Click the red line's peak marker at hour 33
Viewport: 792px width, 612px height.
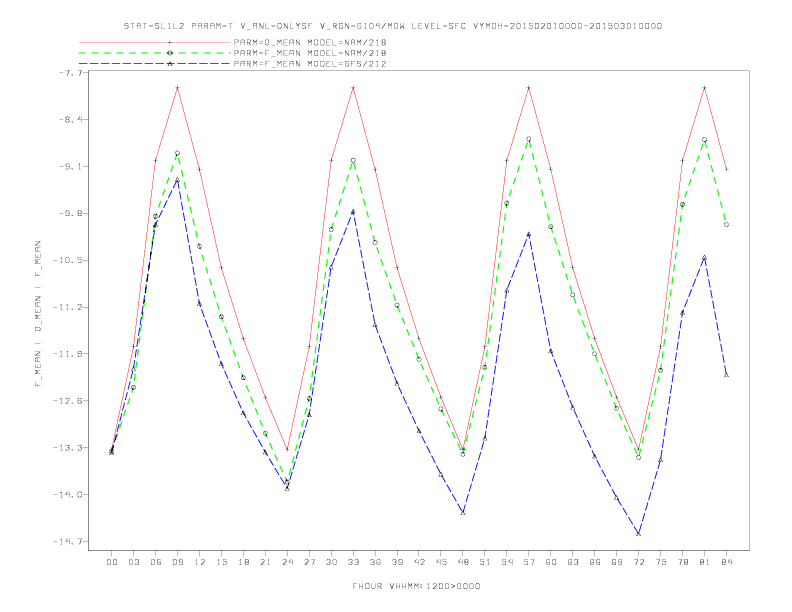pyautogui.click(x=353, y=88)
